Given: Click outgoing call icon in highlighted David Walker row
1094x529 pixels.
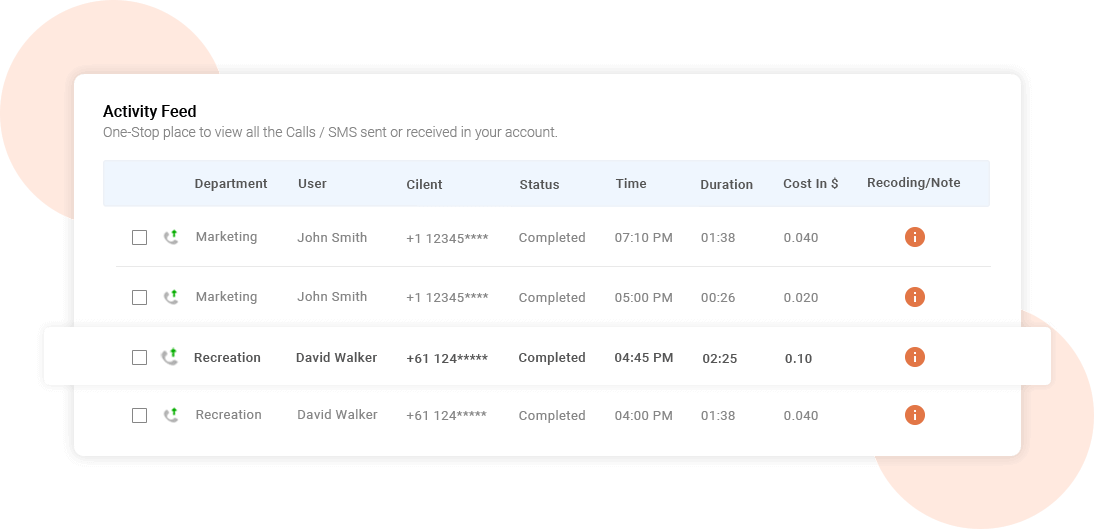Looking at the screenshot, I should coord(170,357).
